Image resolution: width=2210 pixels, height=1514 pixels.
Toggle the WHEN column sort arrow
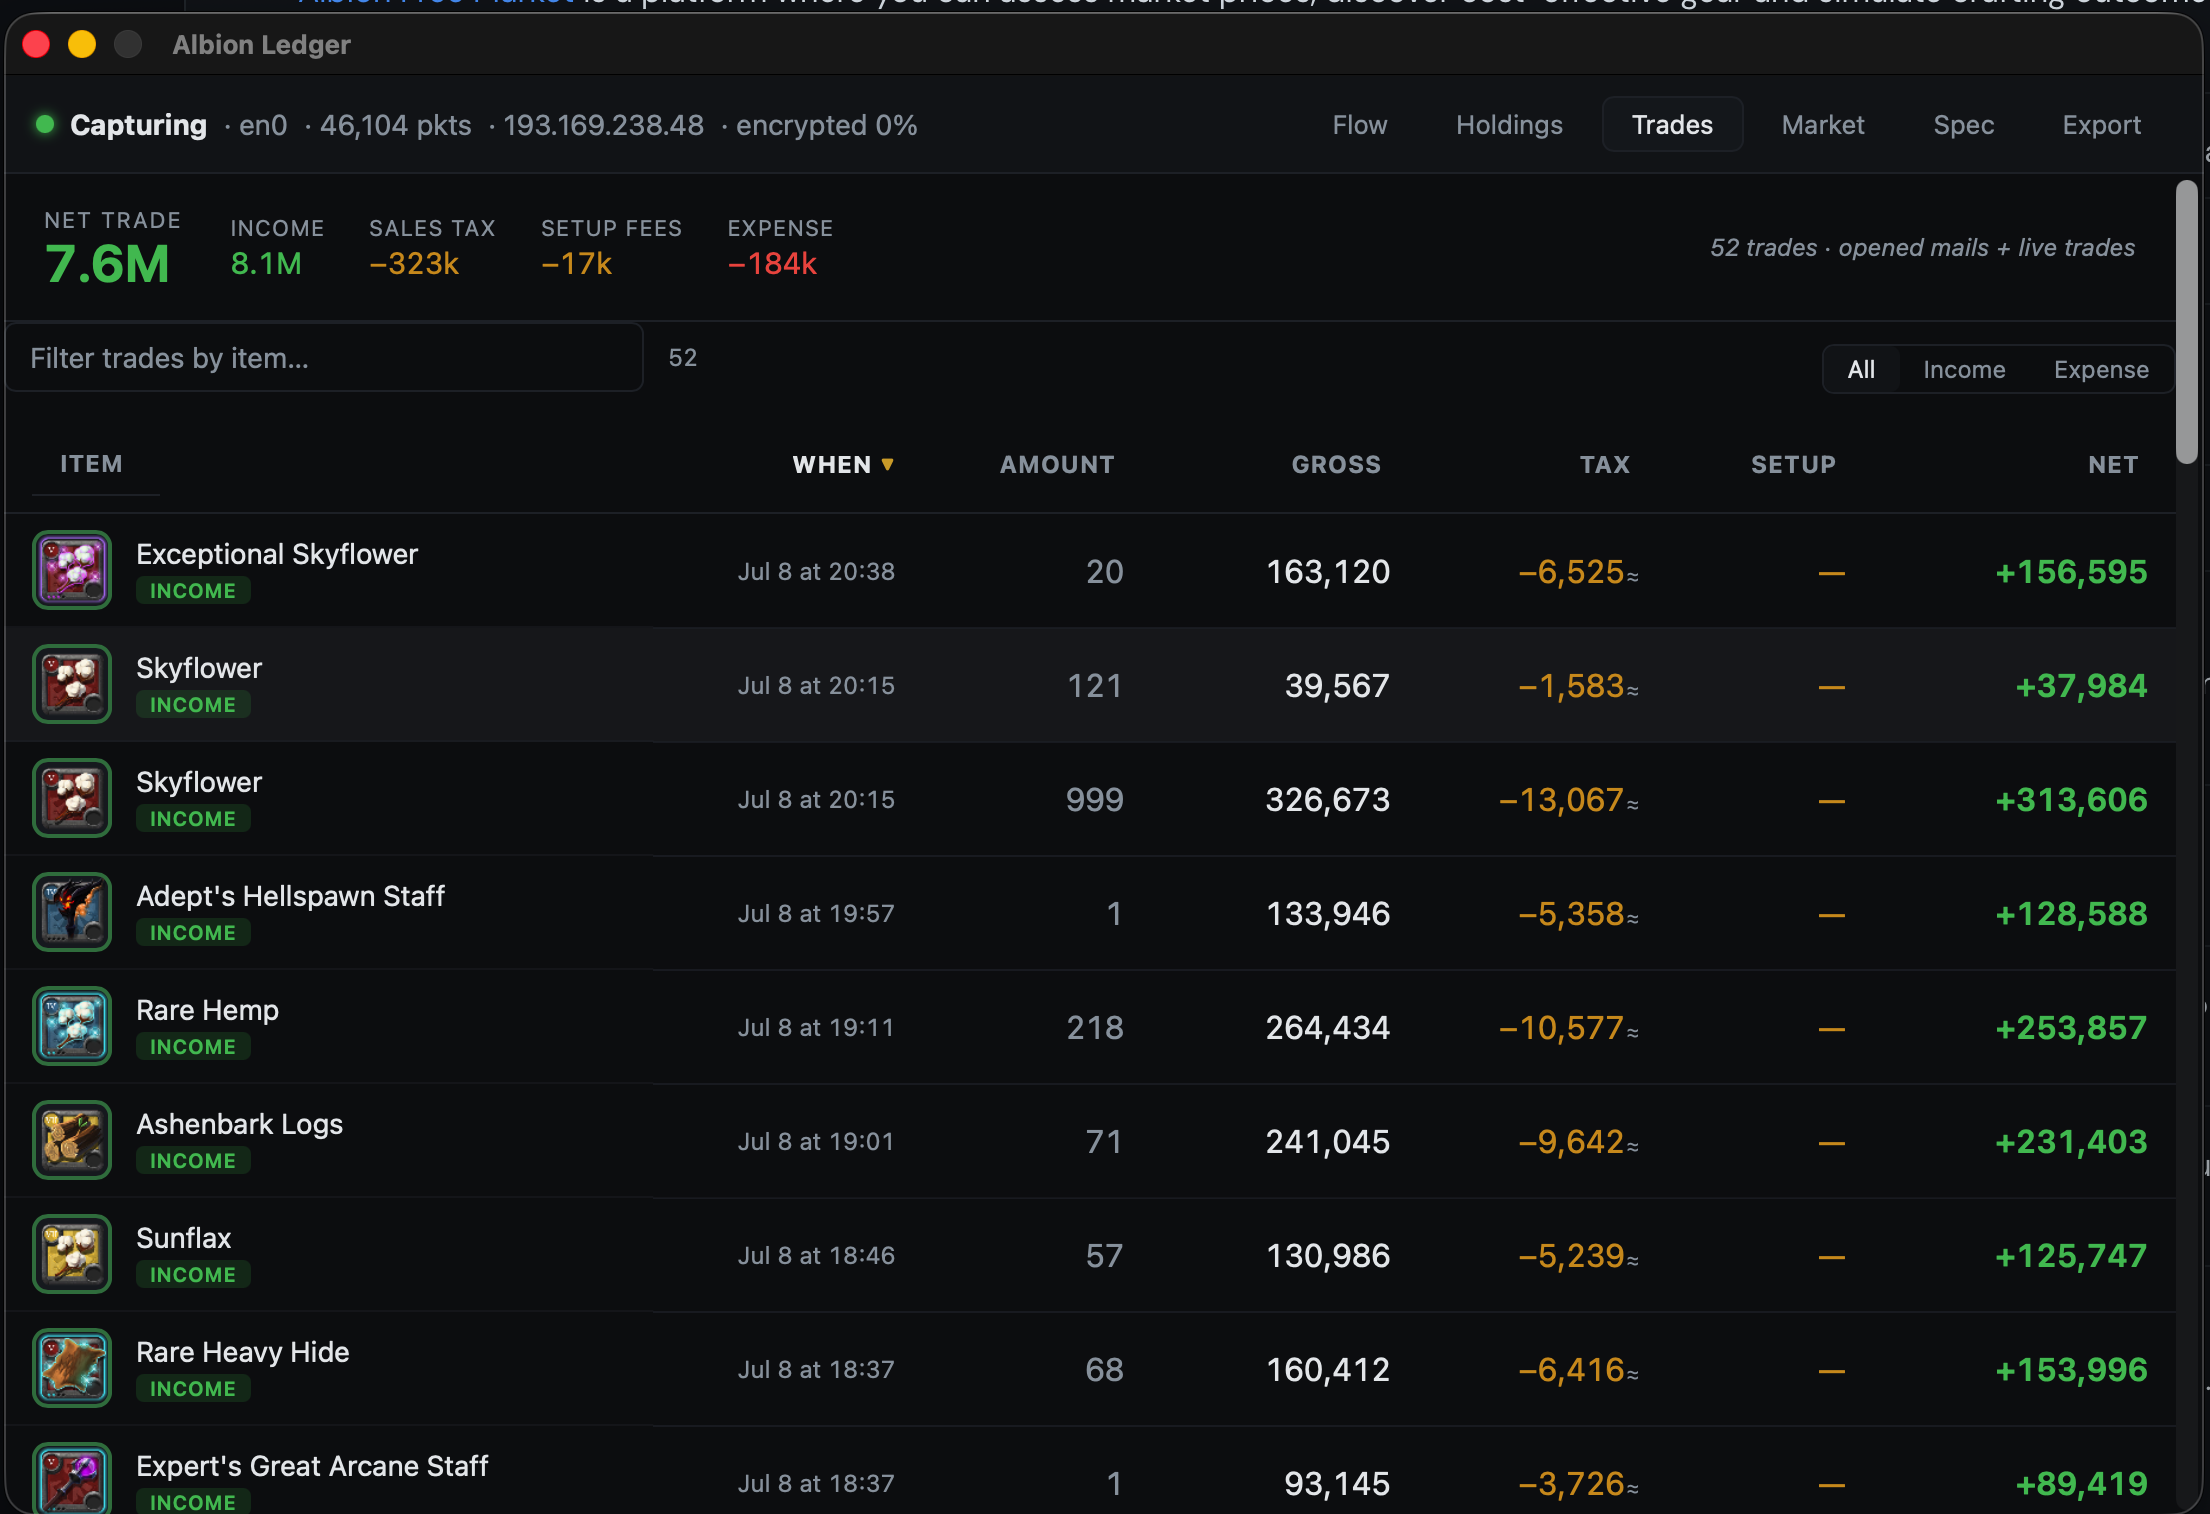887,465
